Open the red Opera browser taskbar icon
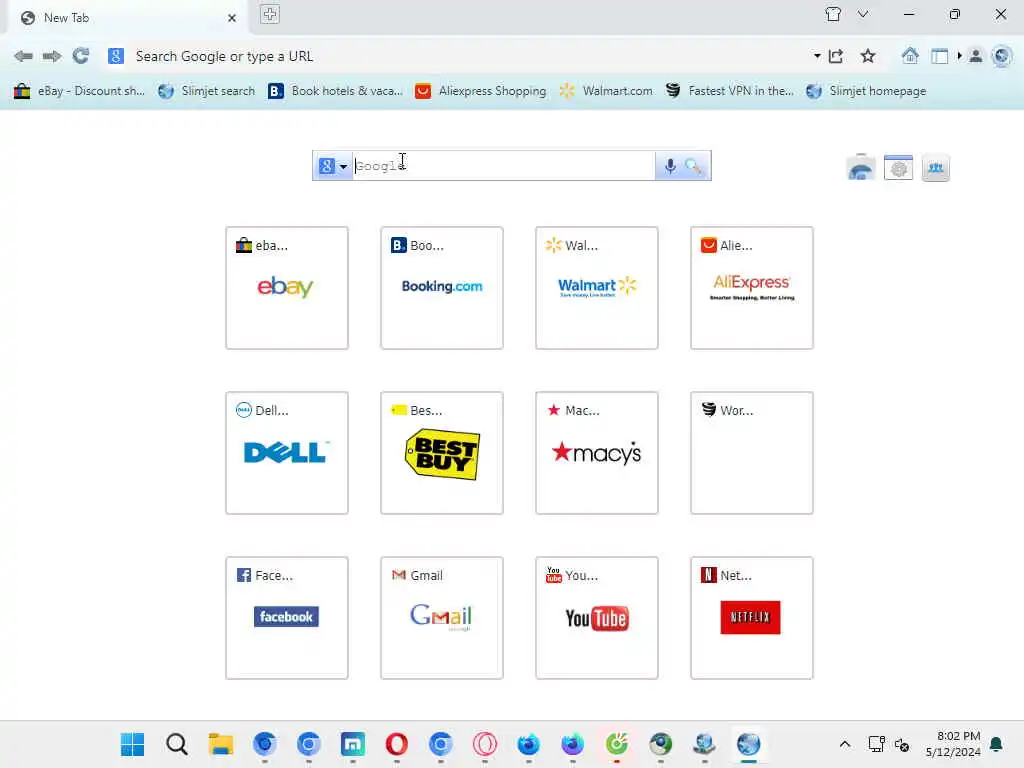1024x768 pixels. 396,744
